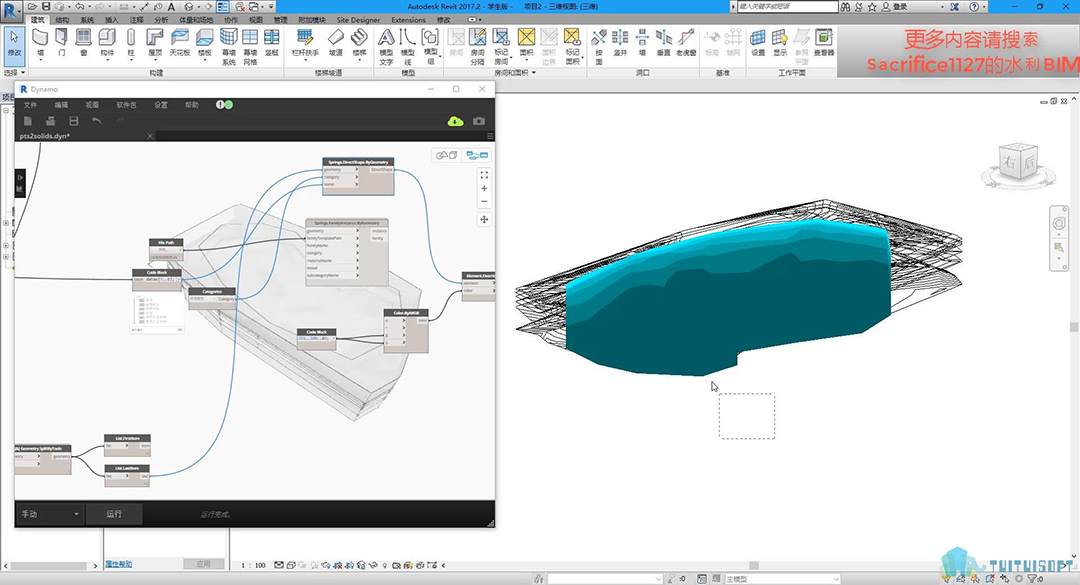Open the 软件包 menu in Dynamo
Image resolution: width=1080 pixels, height=585 pixels.
click(x=126, y=104)
